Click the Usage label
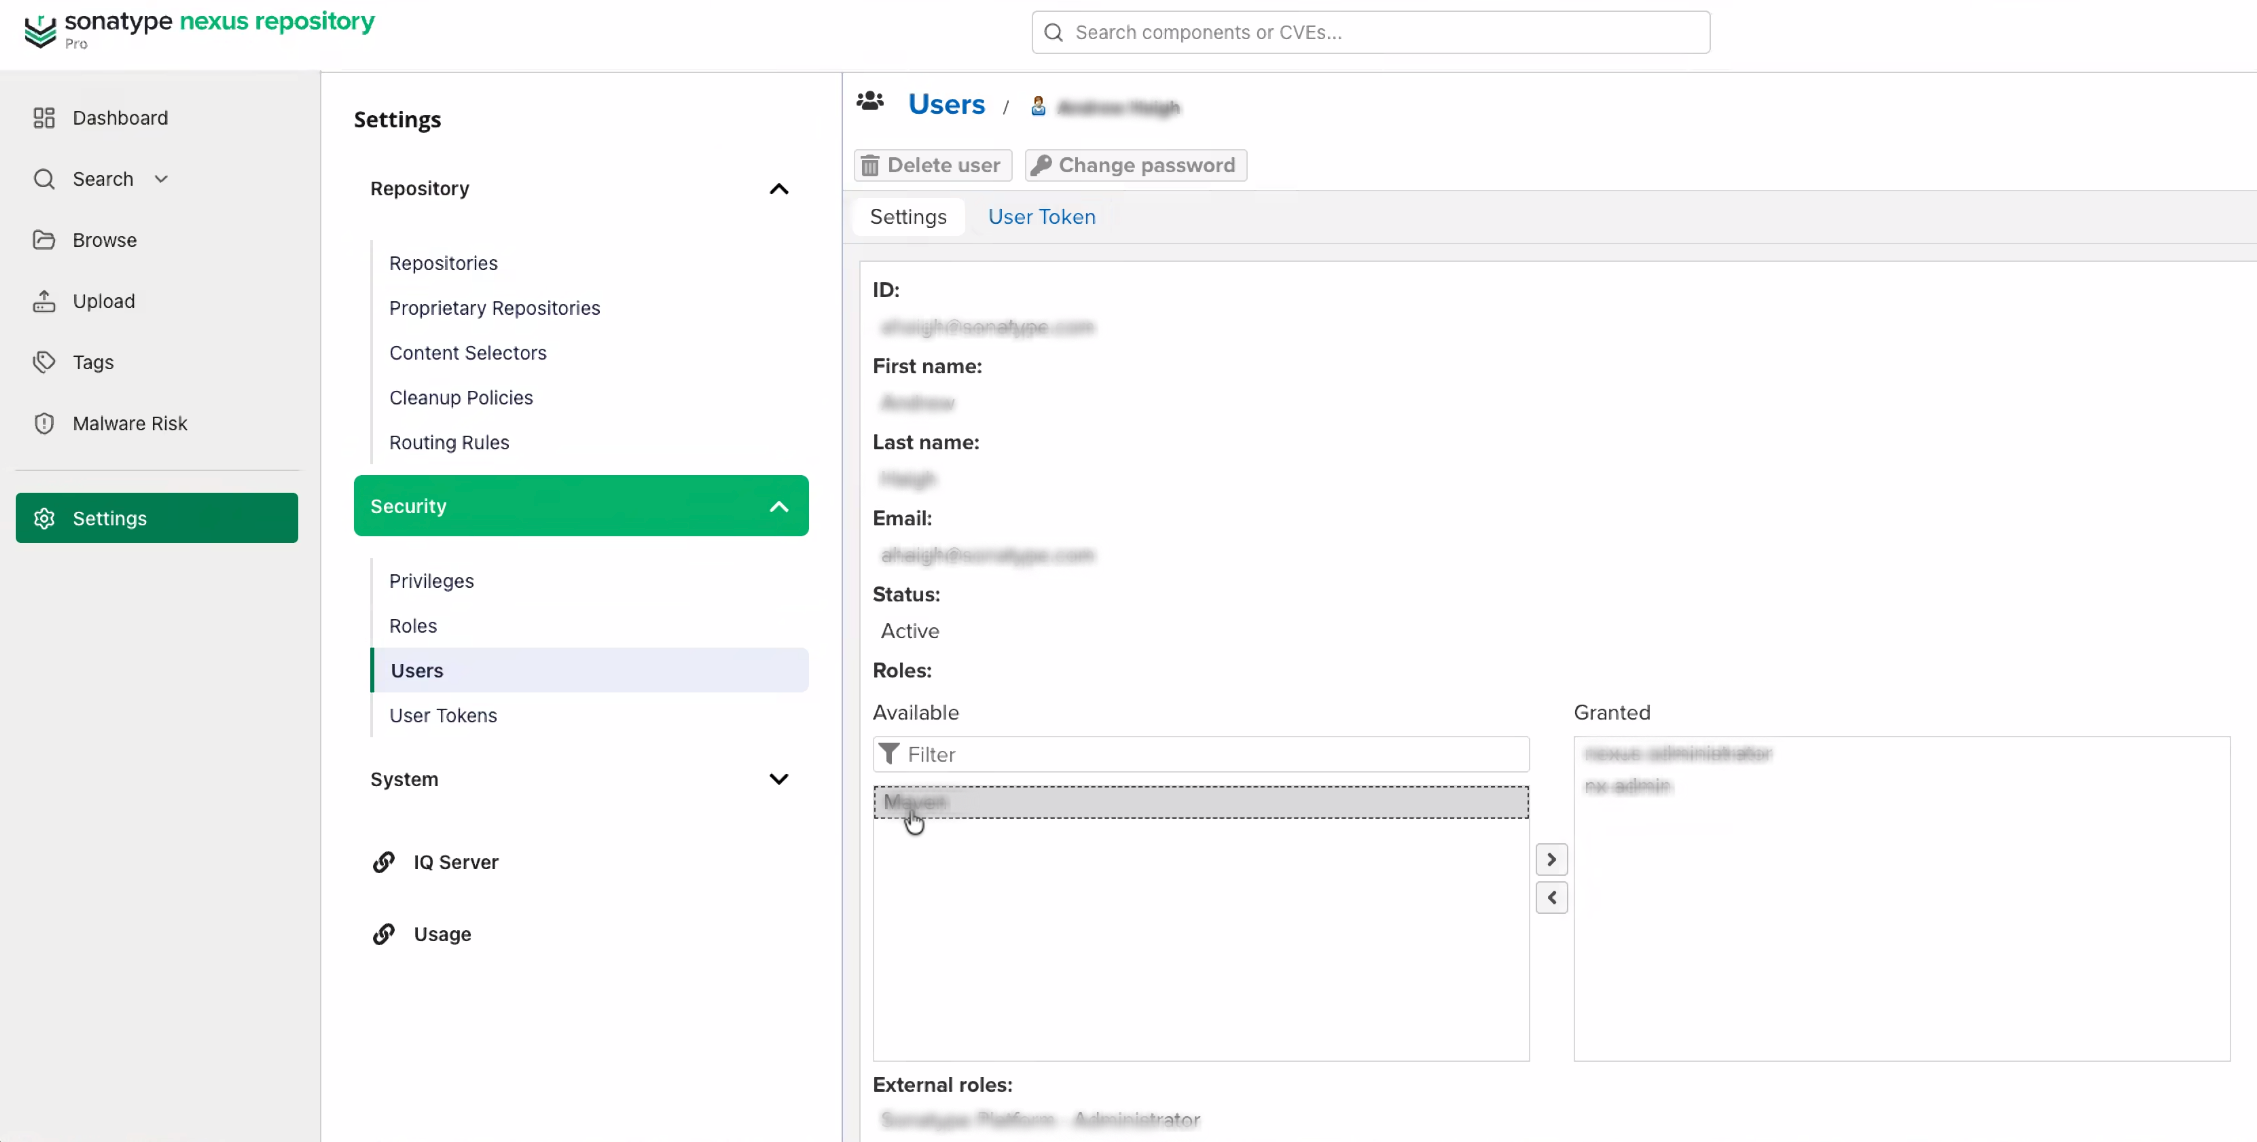2257x1142 pixels. (442, 934)
